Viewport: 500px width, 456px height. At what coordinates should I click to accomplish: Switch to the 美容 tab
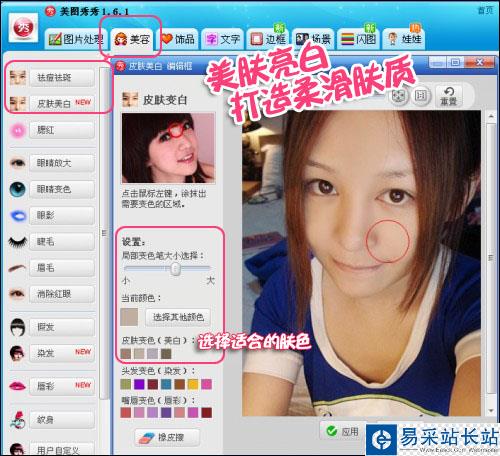(132, 40)
